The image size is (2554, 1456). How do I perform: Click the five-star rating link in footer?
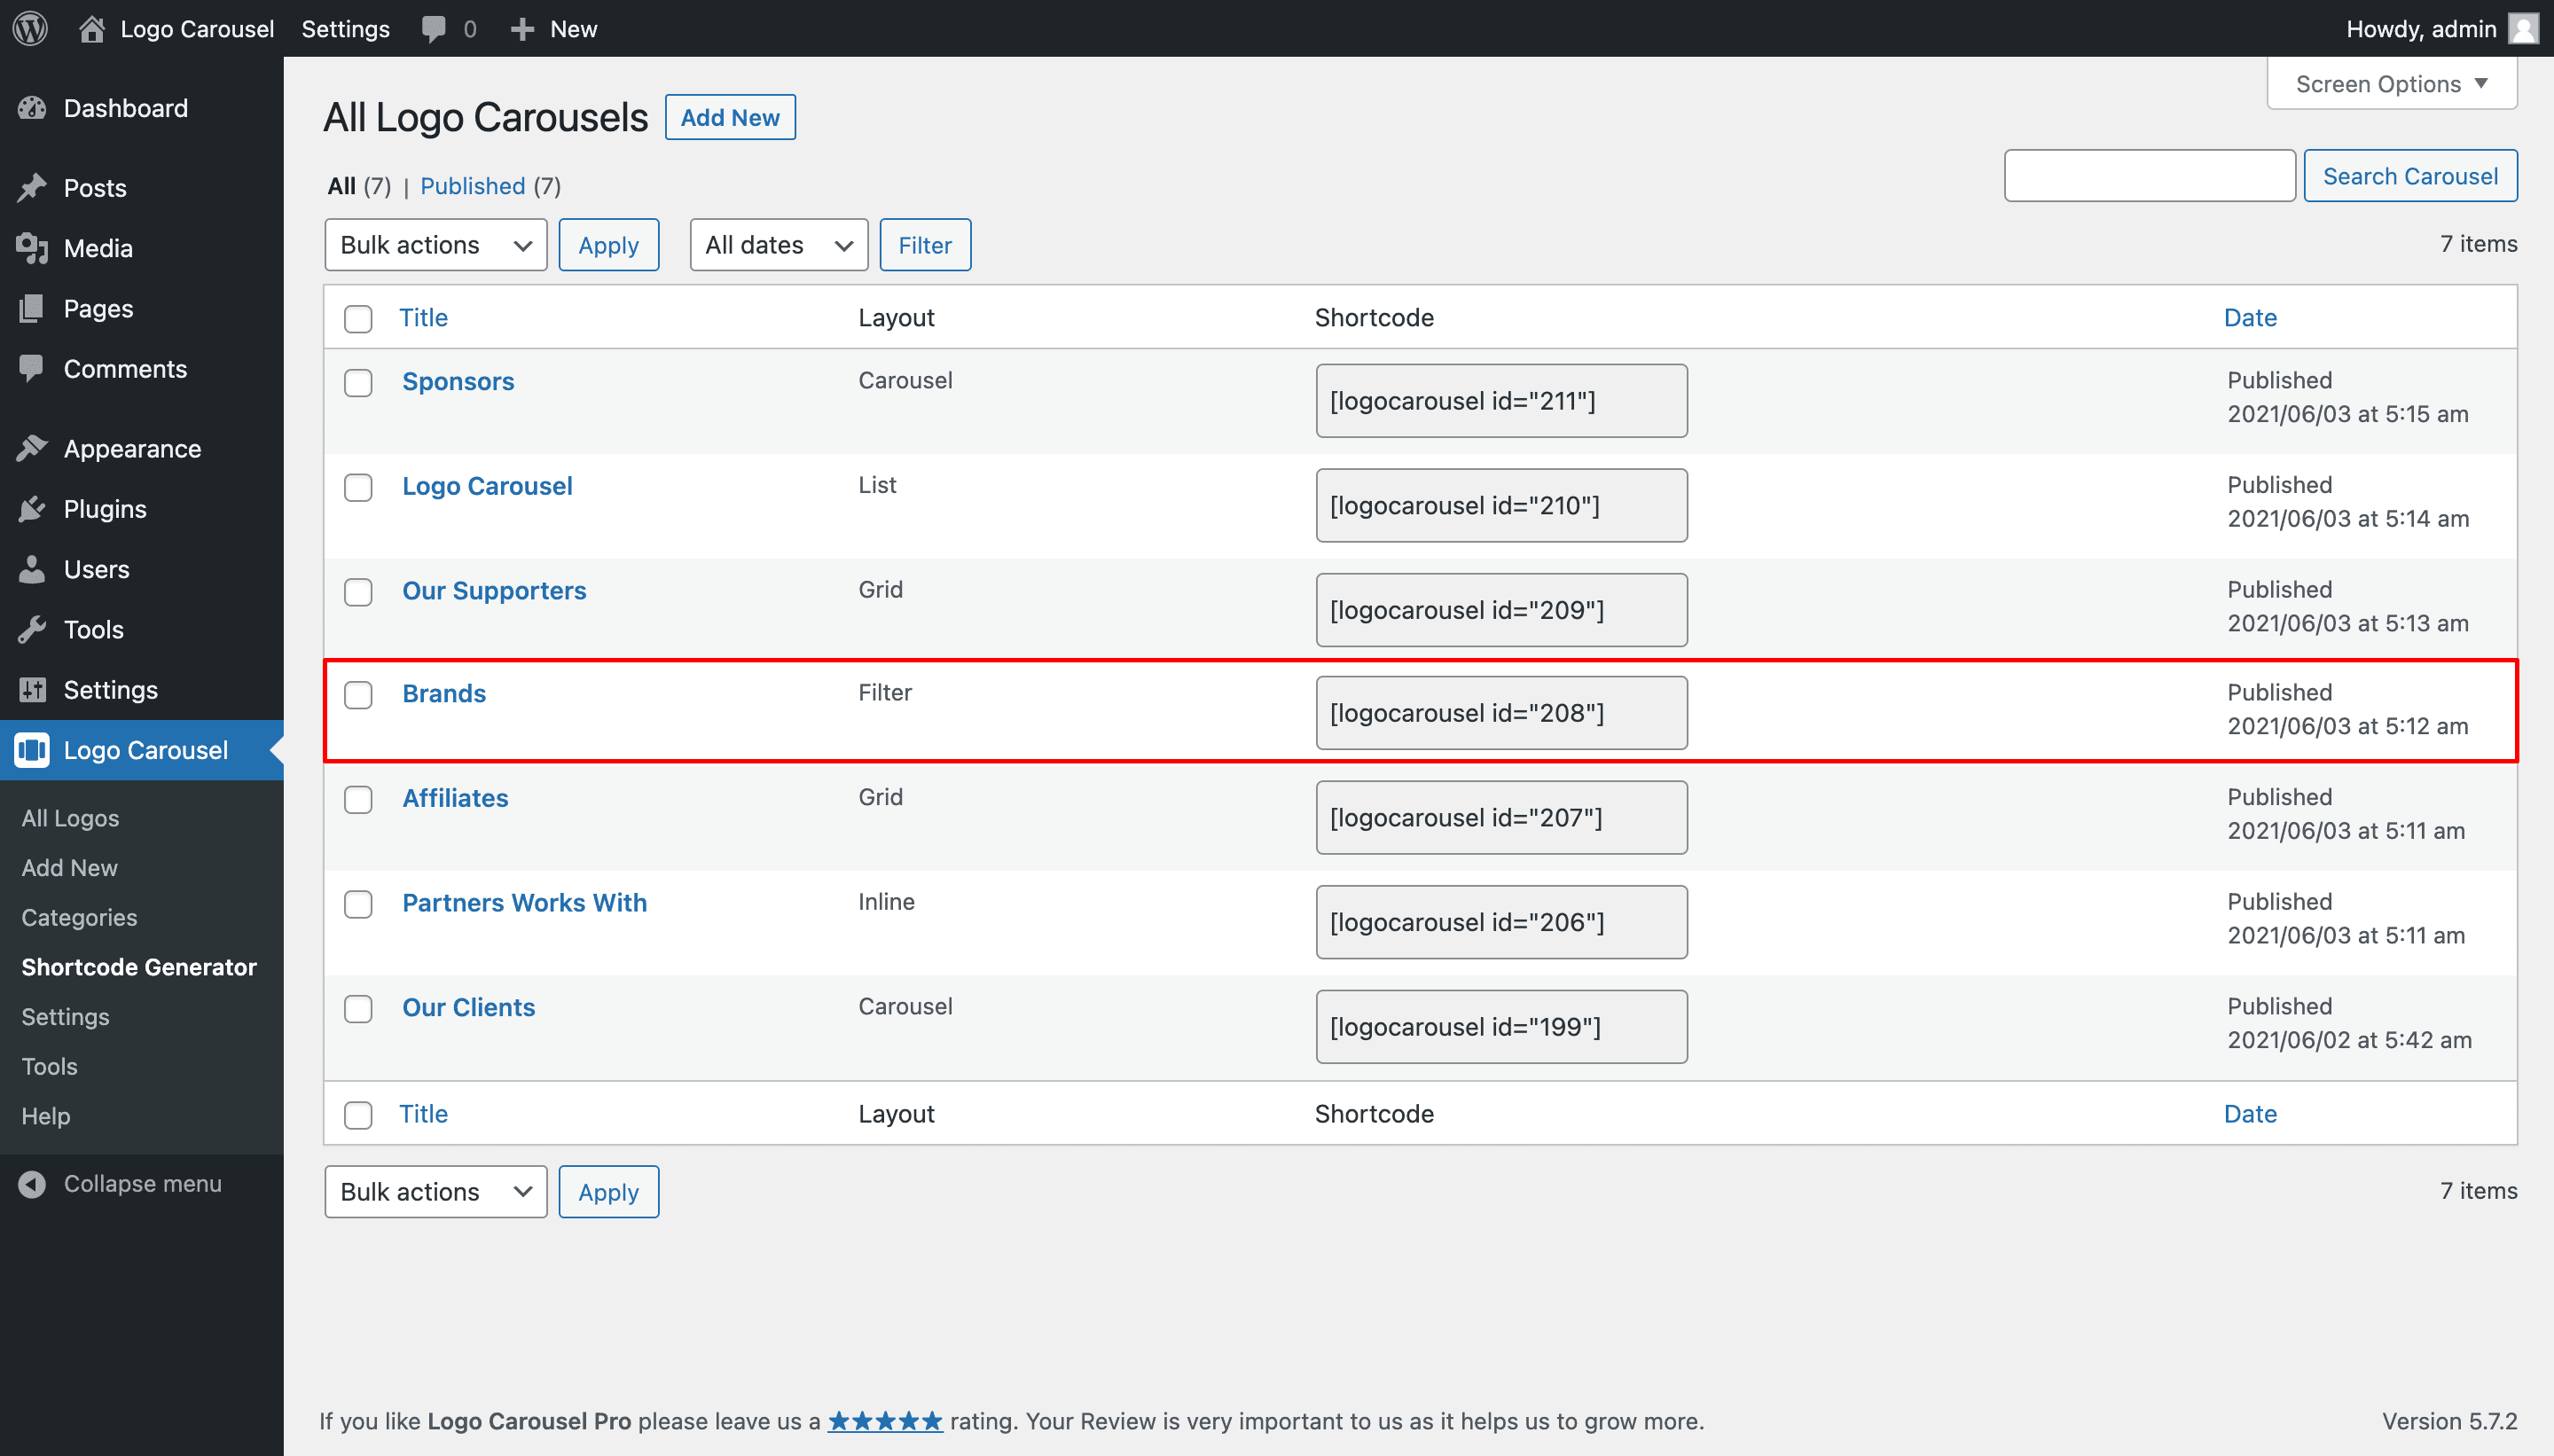point(884,1421)
